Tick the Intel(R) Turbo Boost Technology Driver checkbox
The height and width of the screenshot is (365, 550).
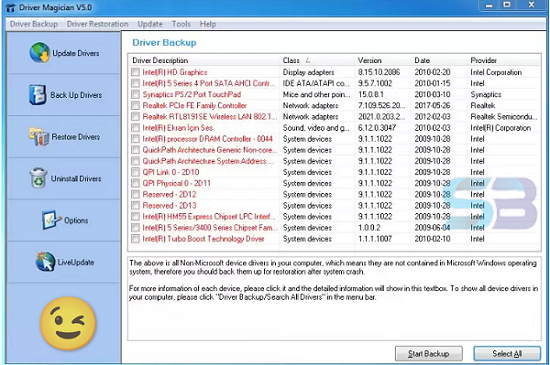click(135, 239)
